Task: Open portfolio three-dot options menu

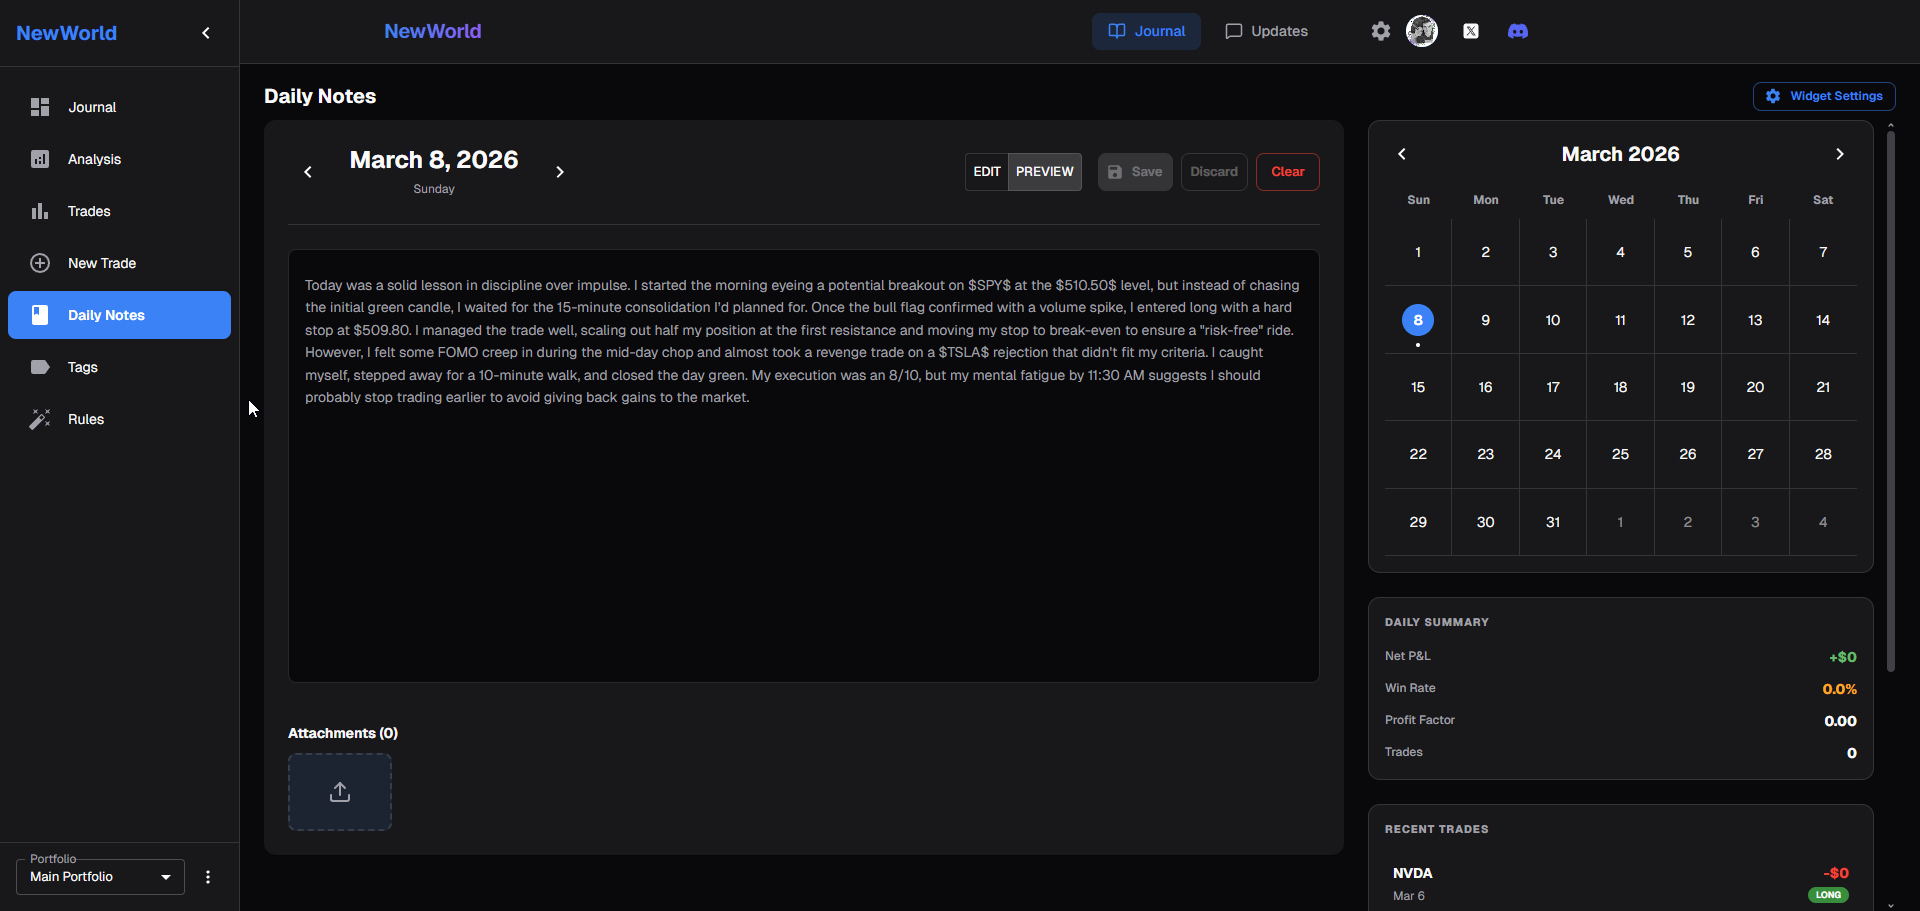Action: pyautogui.click(x=208, y=877)
